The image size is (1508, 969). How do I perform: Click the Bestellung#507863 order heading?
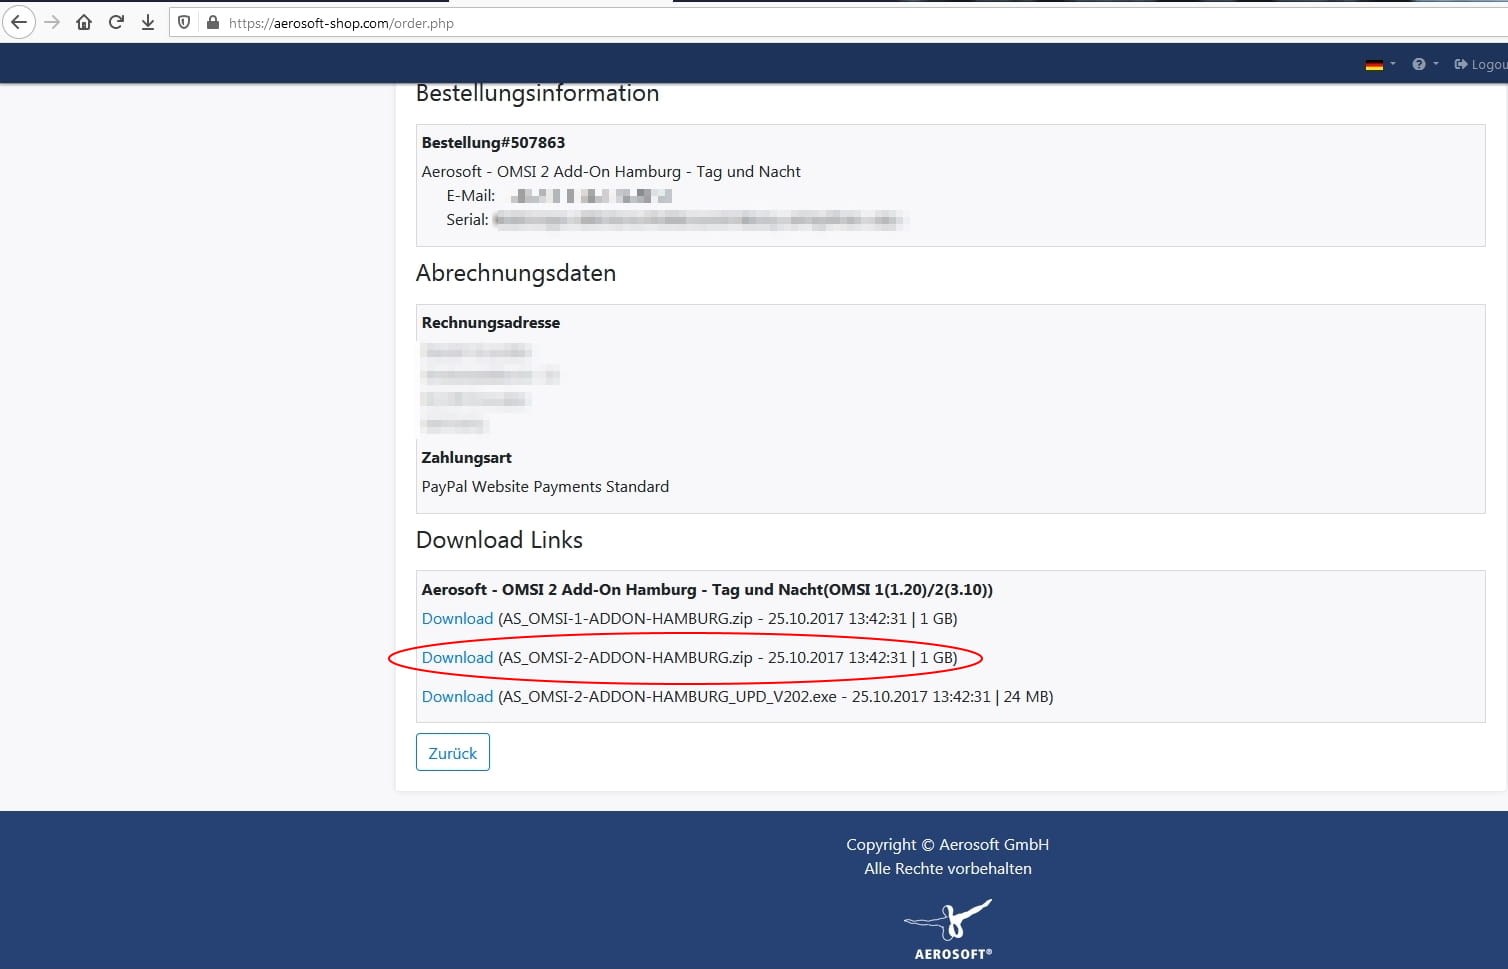pyautogui.click(x=493, y=143)
